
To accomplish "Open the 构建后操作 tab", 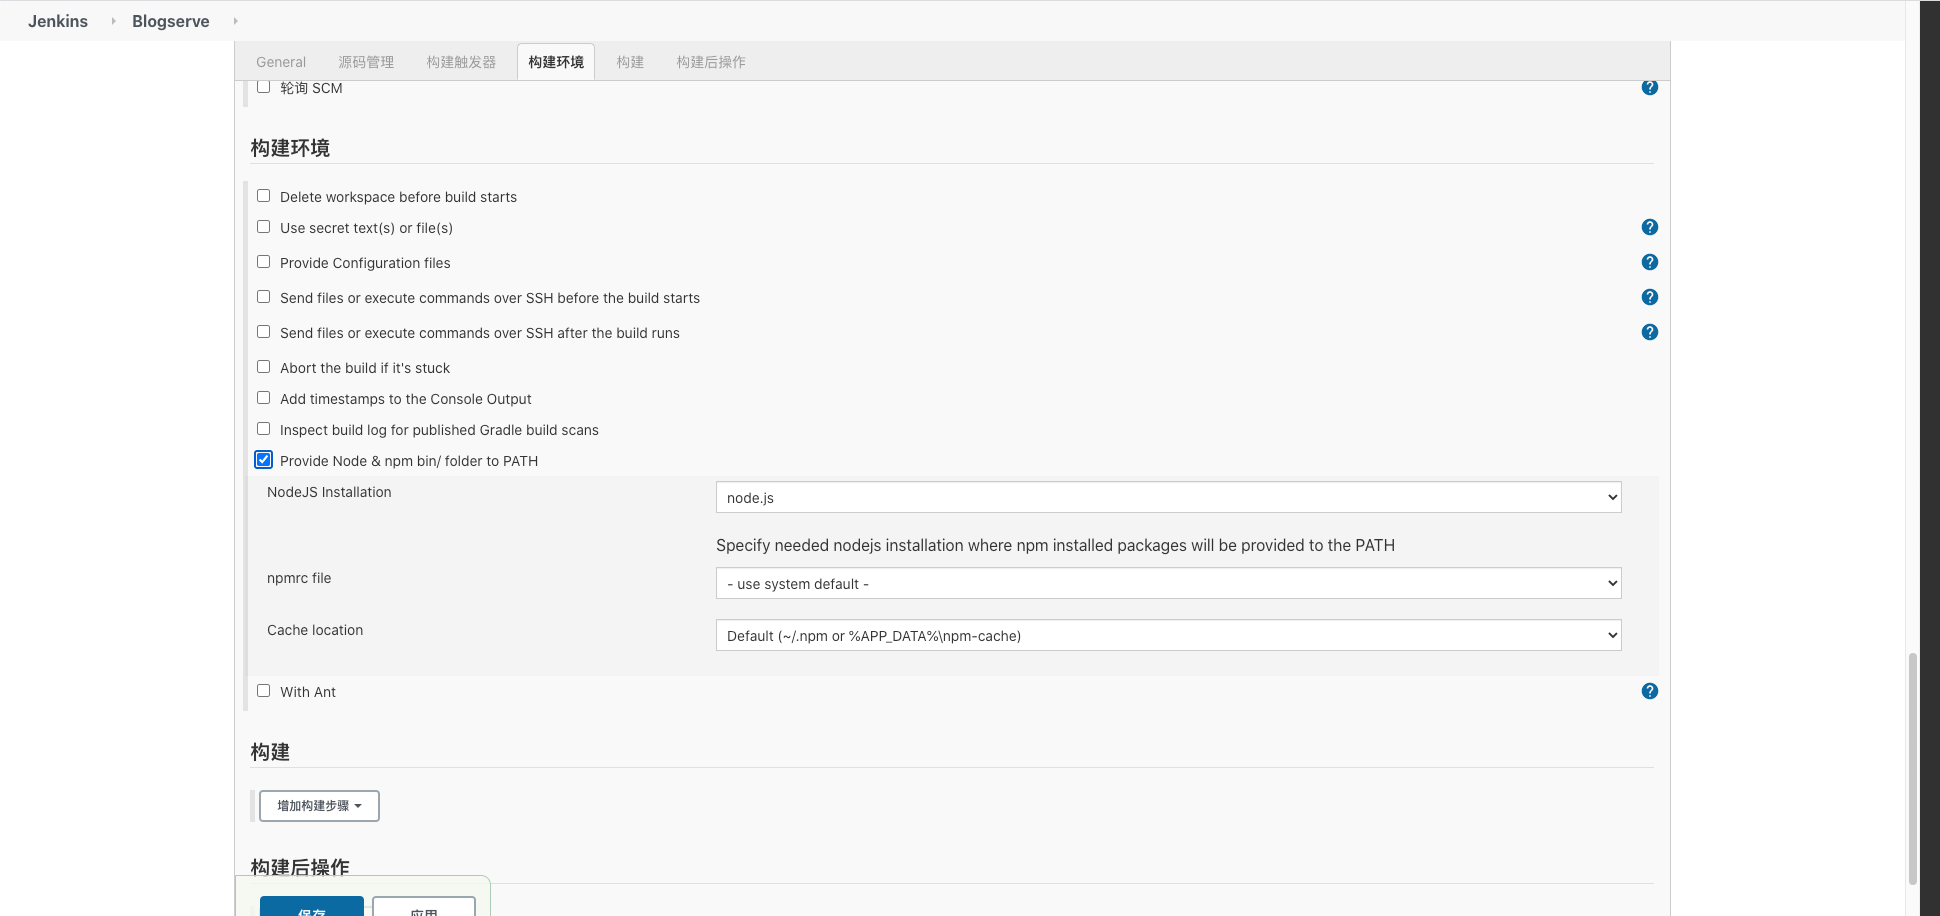I will (711, 61).
